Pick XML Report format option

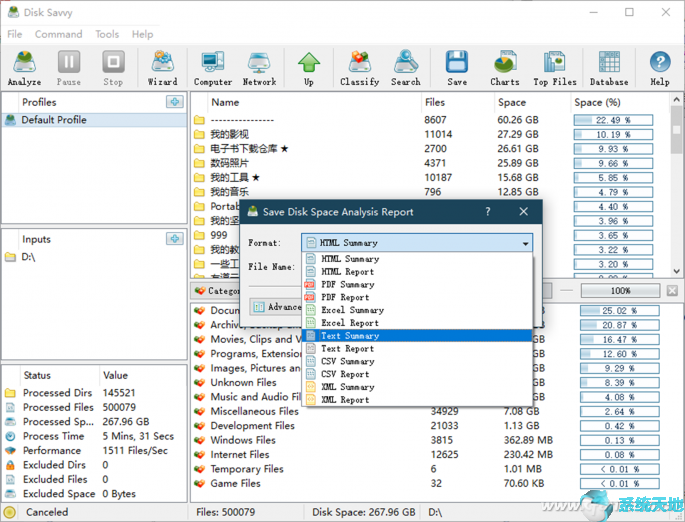pos(419,400)
